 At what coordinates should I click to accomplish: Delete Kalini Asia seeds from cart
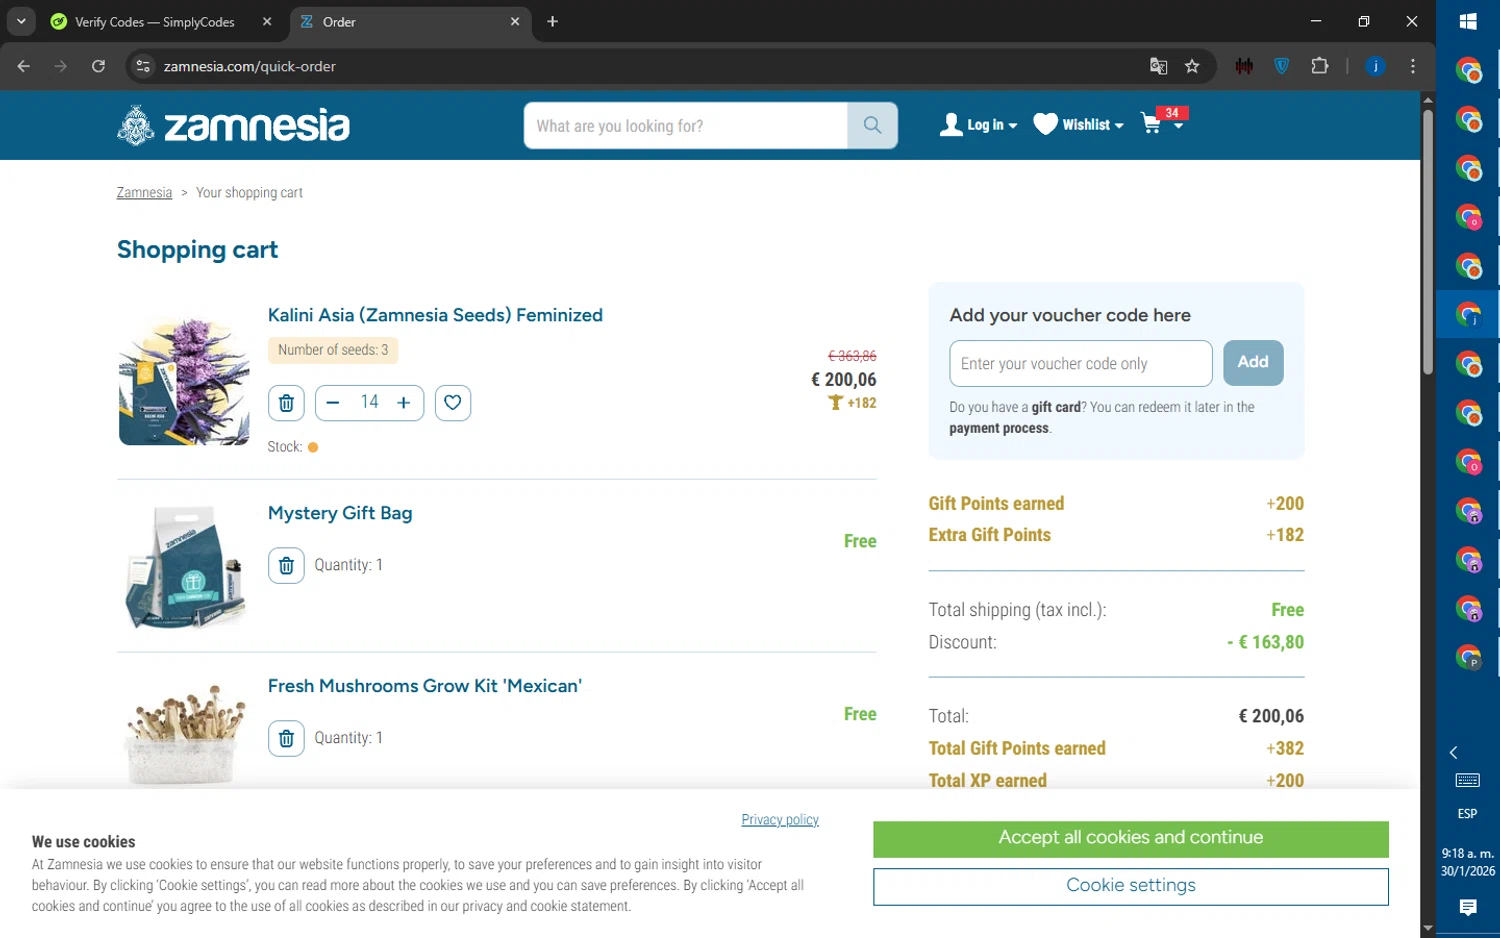tap(286, 403)
